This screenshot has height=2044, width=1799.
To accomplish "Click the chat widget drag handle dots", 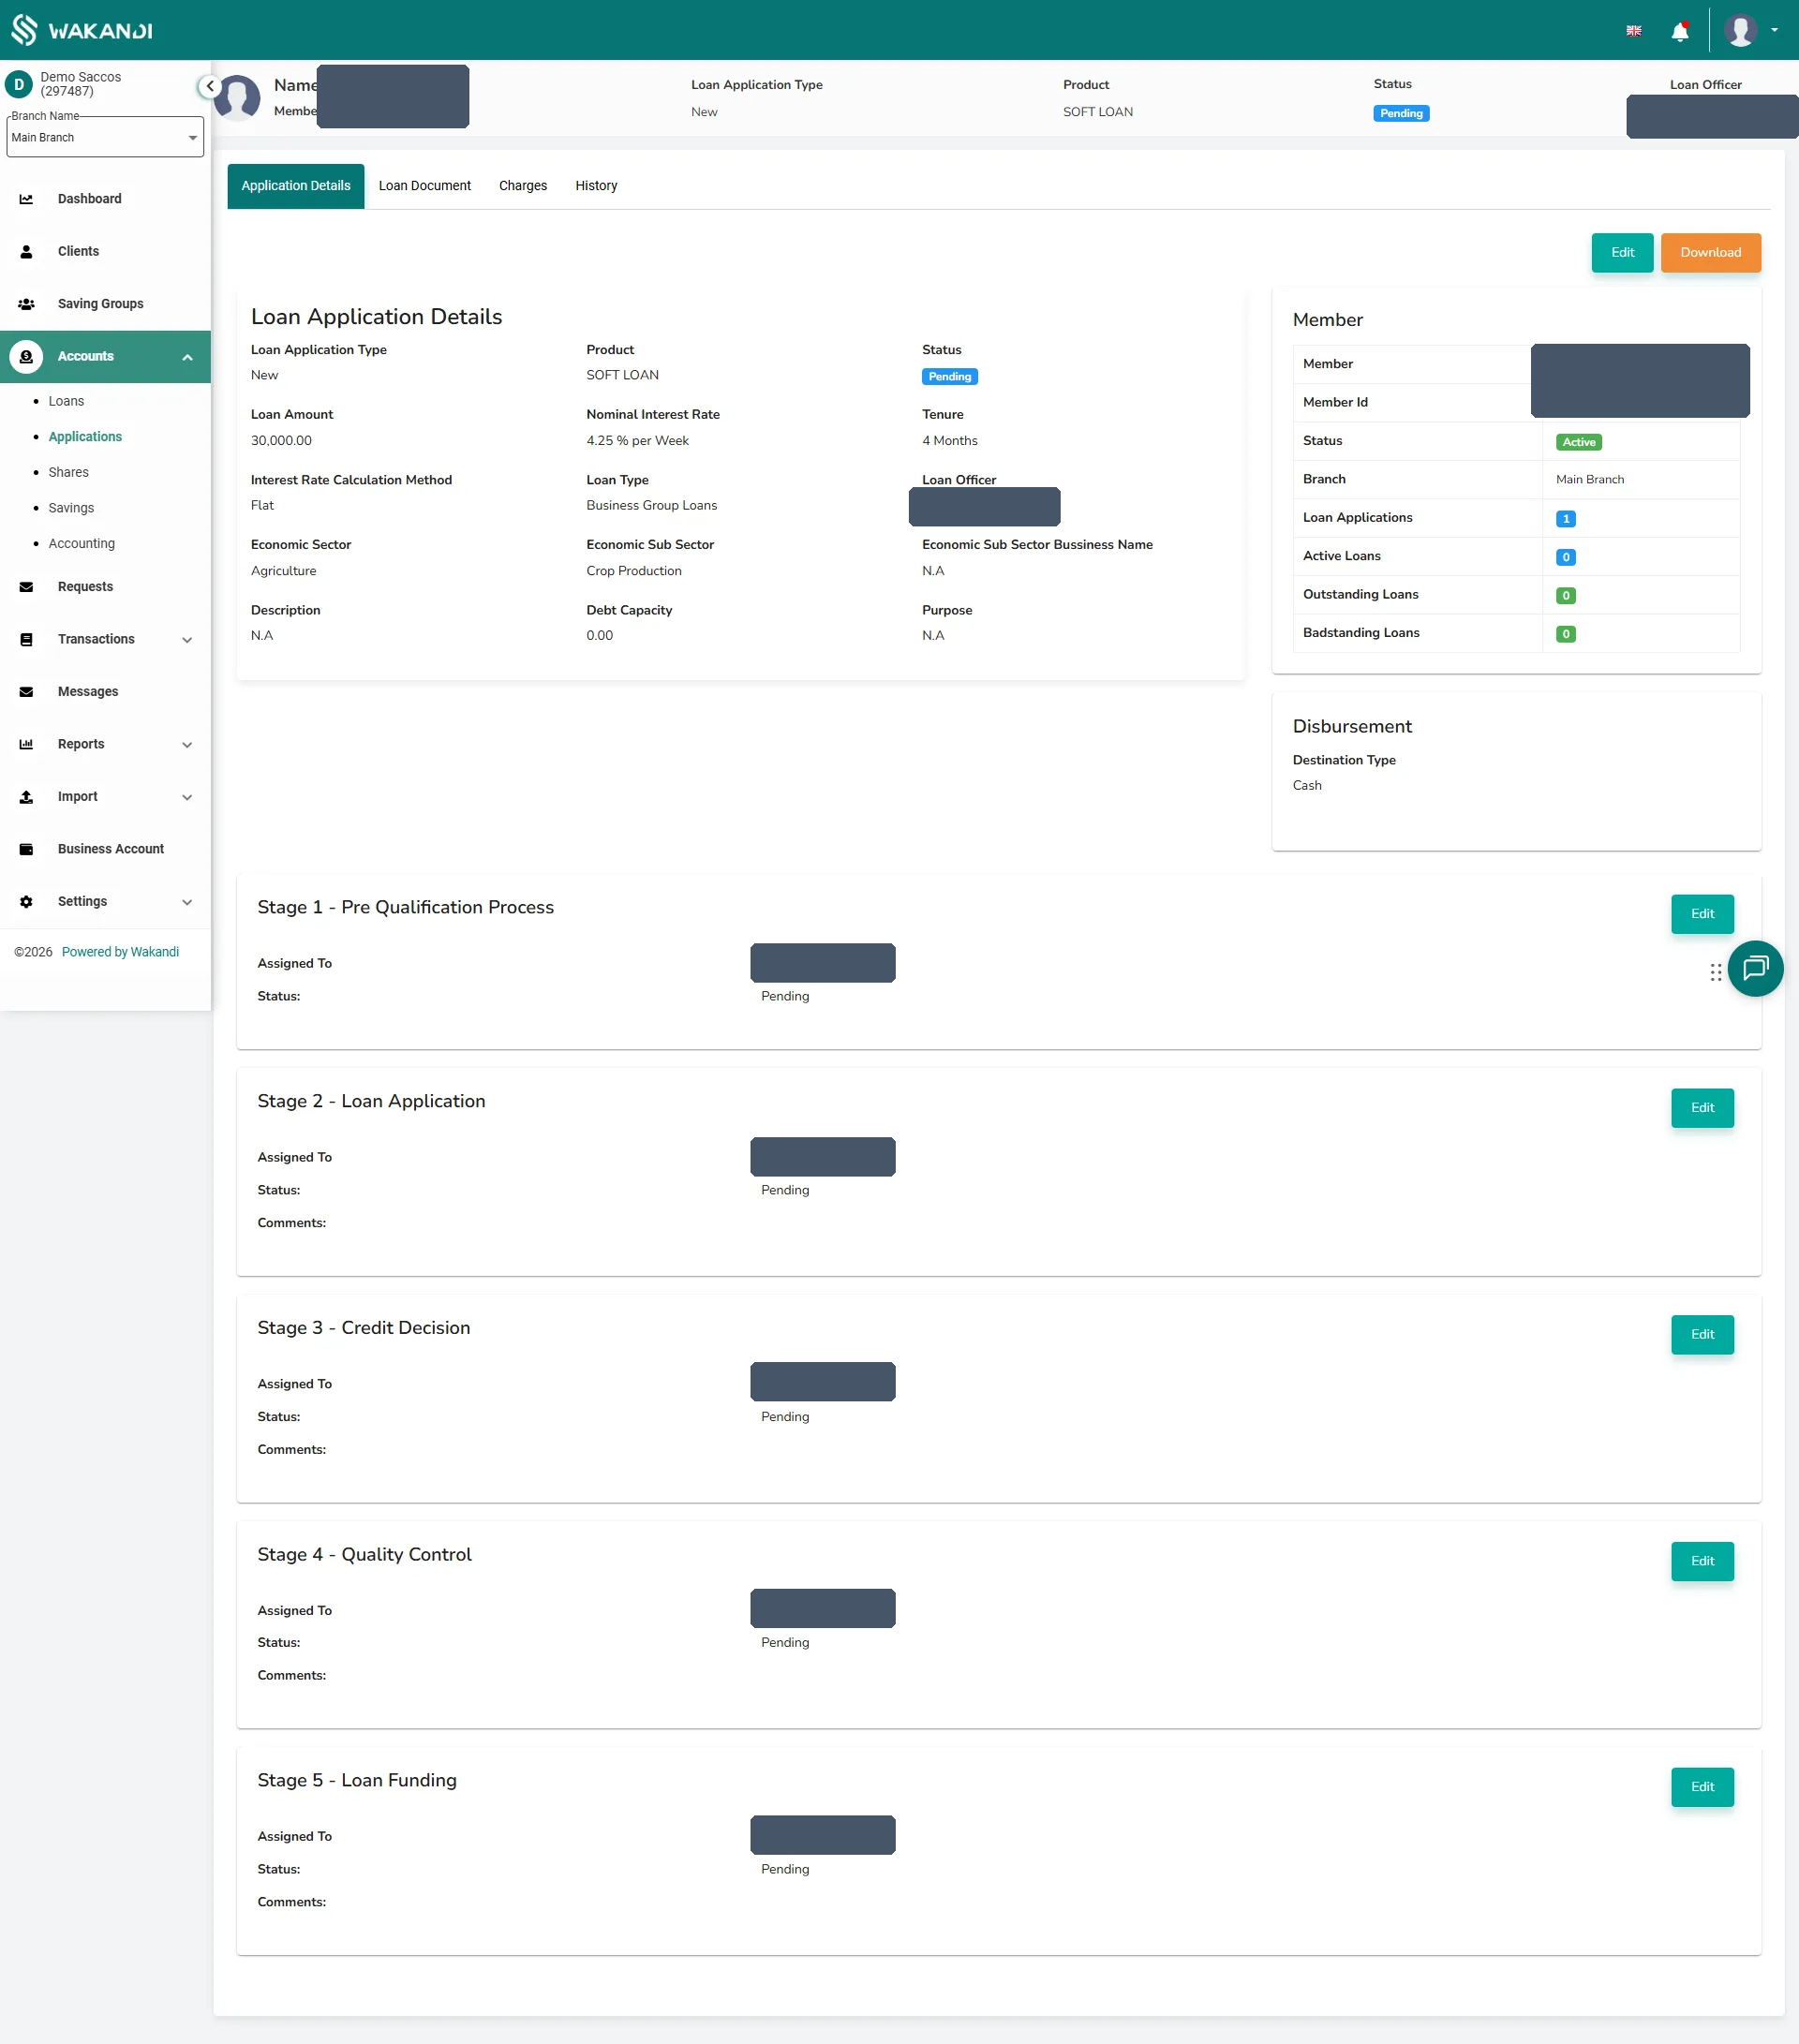I will (1716, 972).
